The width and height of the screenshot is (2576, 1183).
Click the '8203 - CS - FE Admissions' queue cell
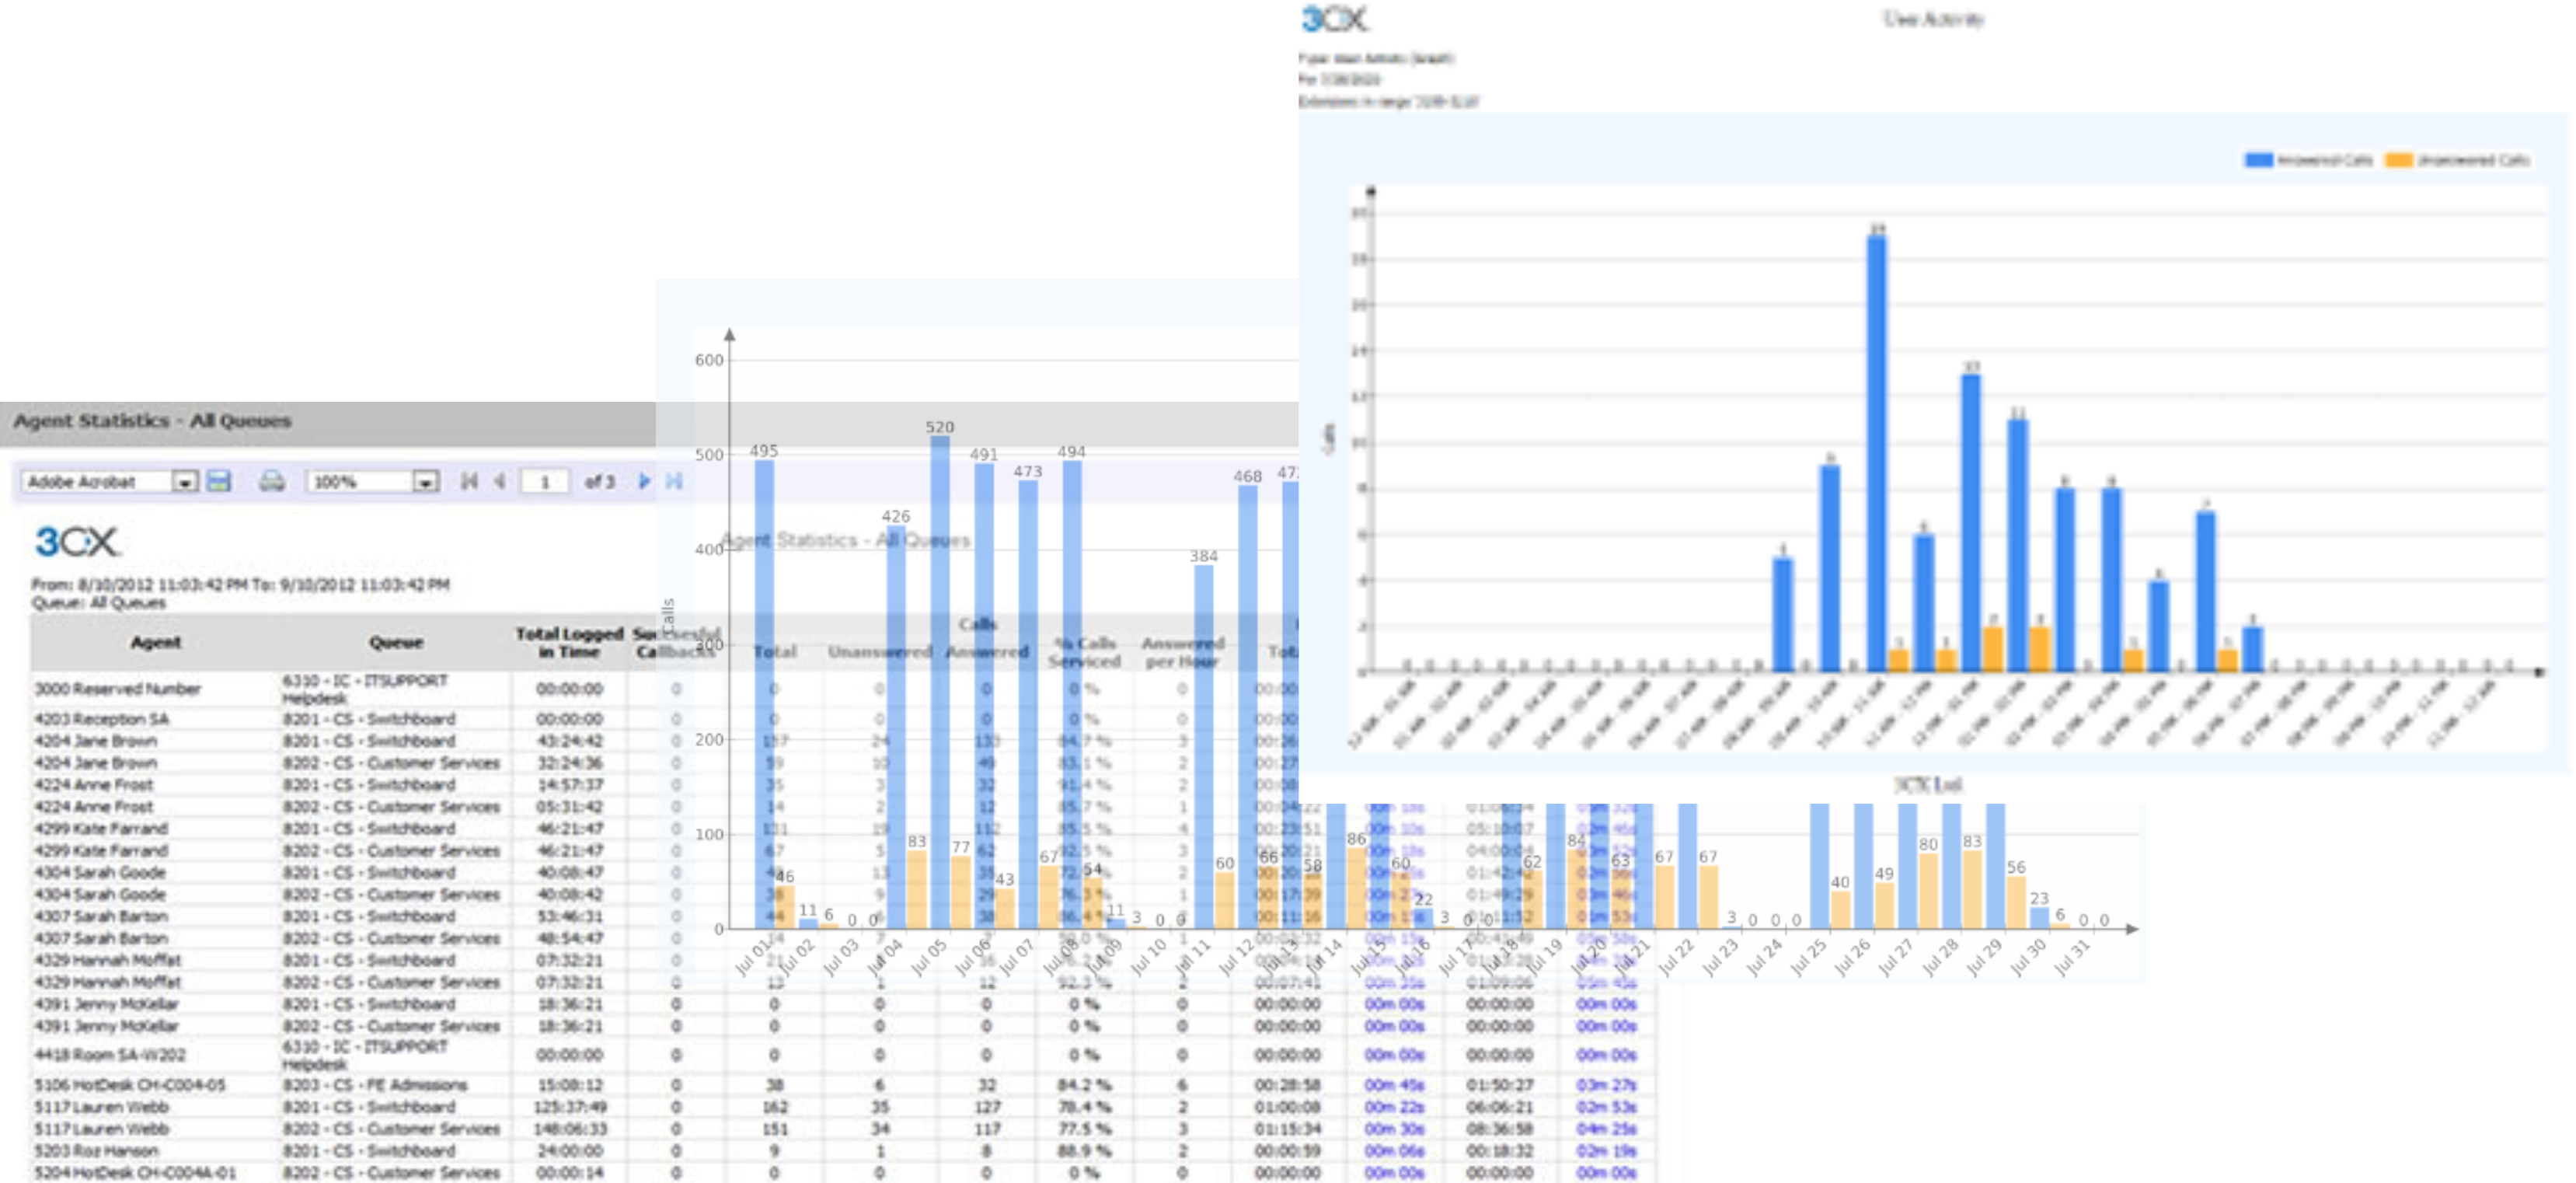tap(375, 1085)
